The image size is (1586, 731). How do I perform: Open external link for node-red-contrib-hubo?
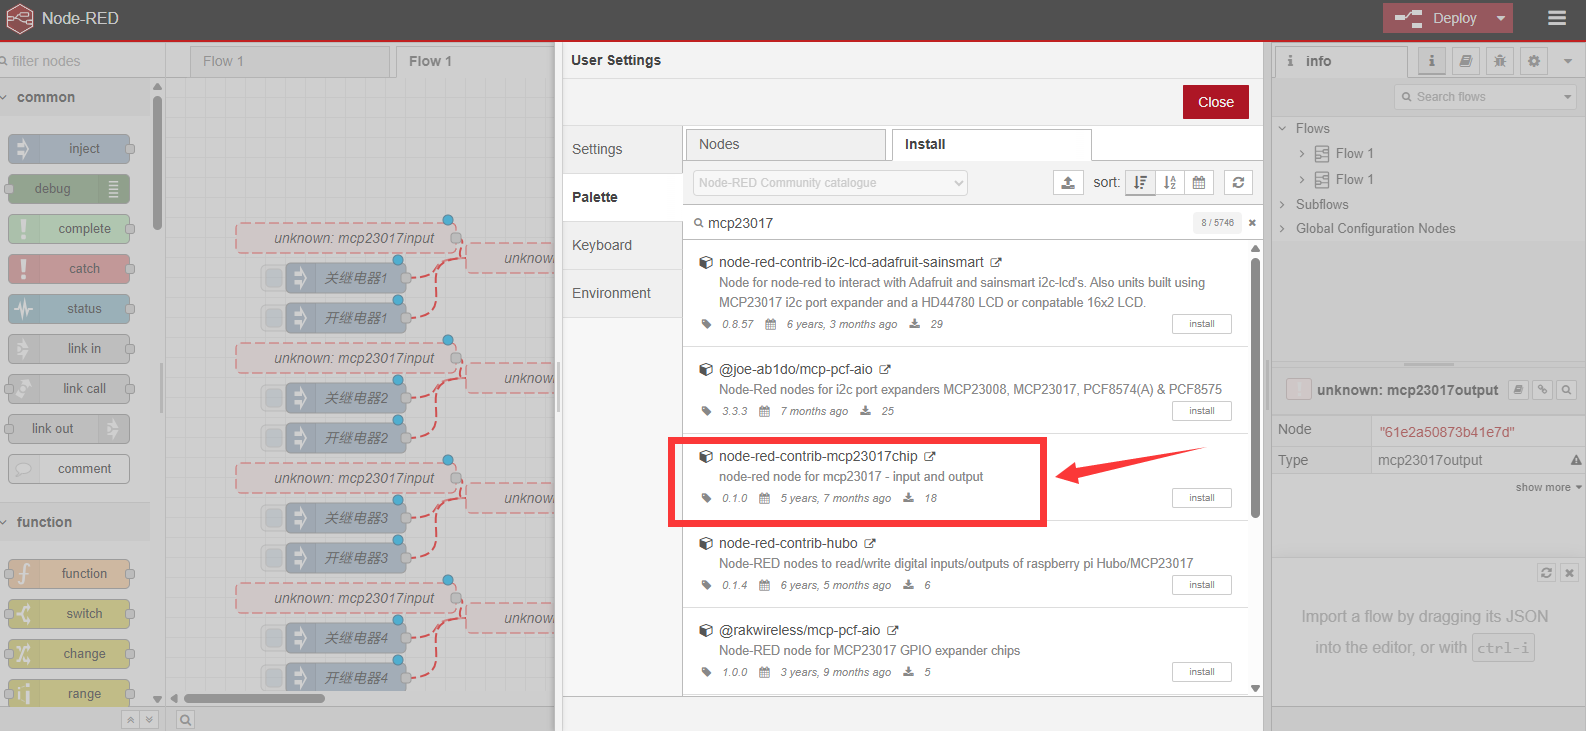point(870,543)
